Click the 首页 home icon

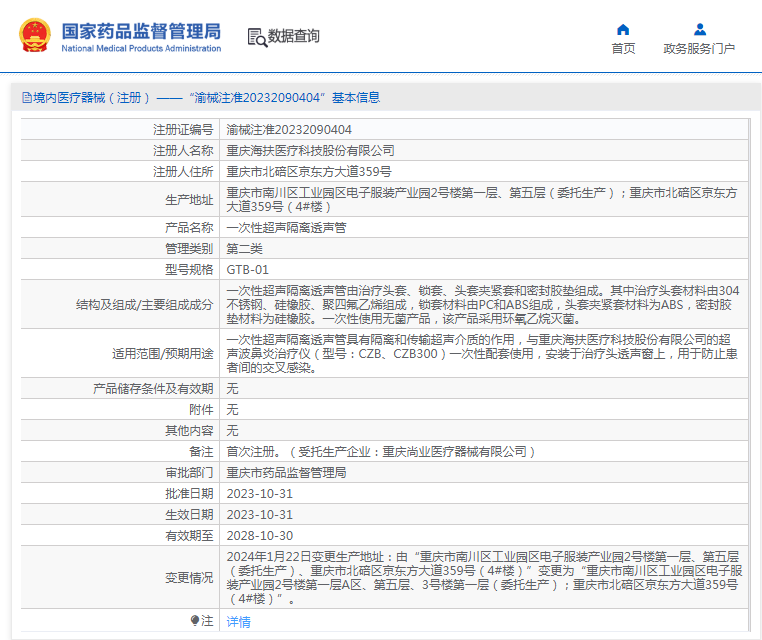pyautogui.click(x=623, y=30)
